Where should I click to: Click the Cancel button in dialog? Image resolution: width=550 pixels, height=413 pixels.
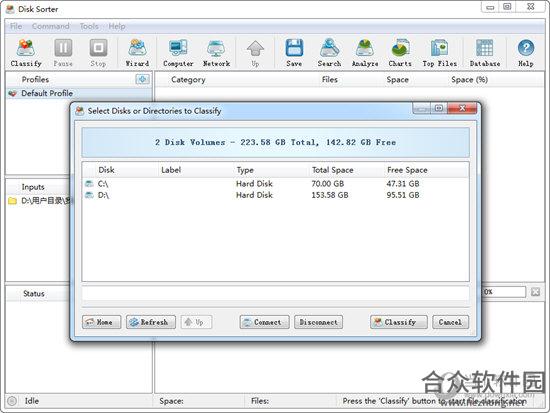[450, 322]
